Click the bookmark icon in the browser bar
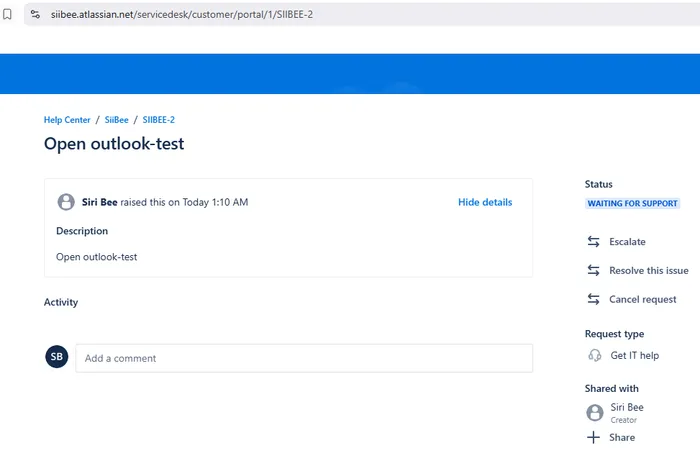Image resolution: width=700 pixels, height=450 pixels. coord(8,14)
